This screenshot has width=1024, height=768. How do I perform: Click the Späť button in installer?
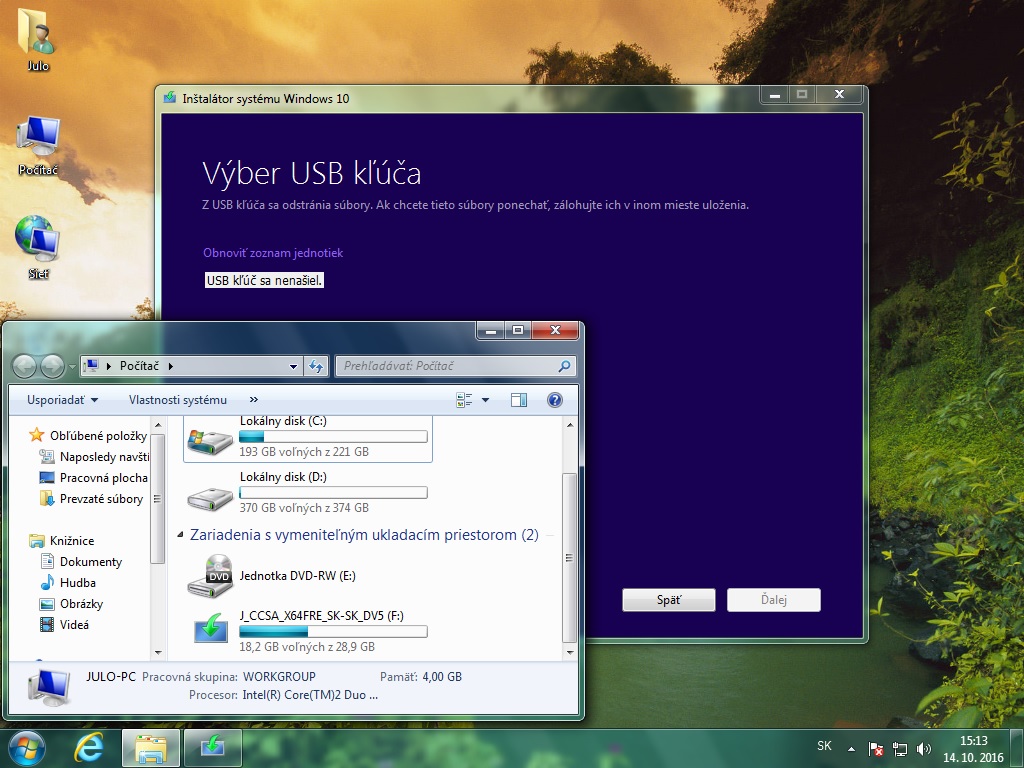[669, 600]
